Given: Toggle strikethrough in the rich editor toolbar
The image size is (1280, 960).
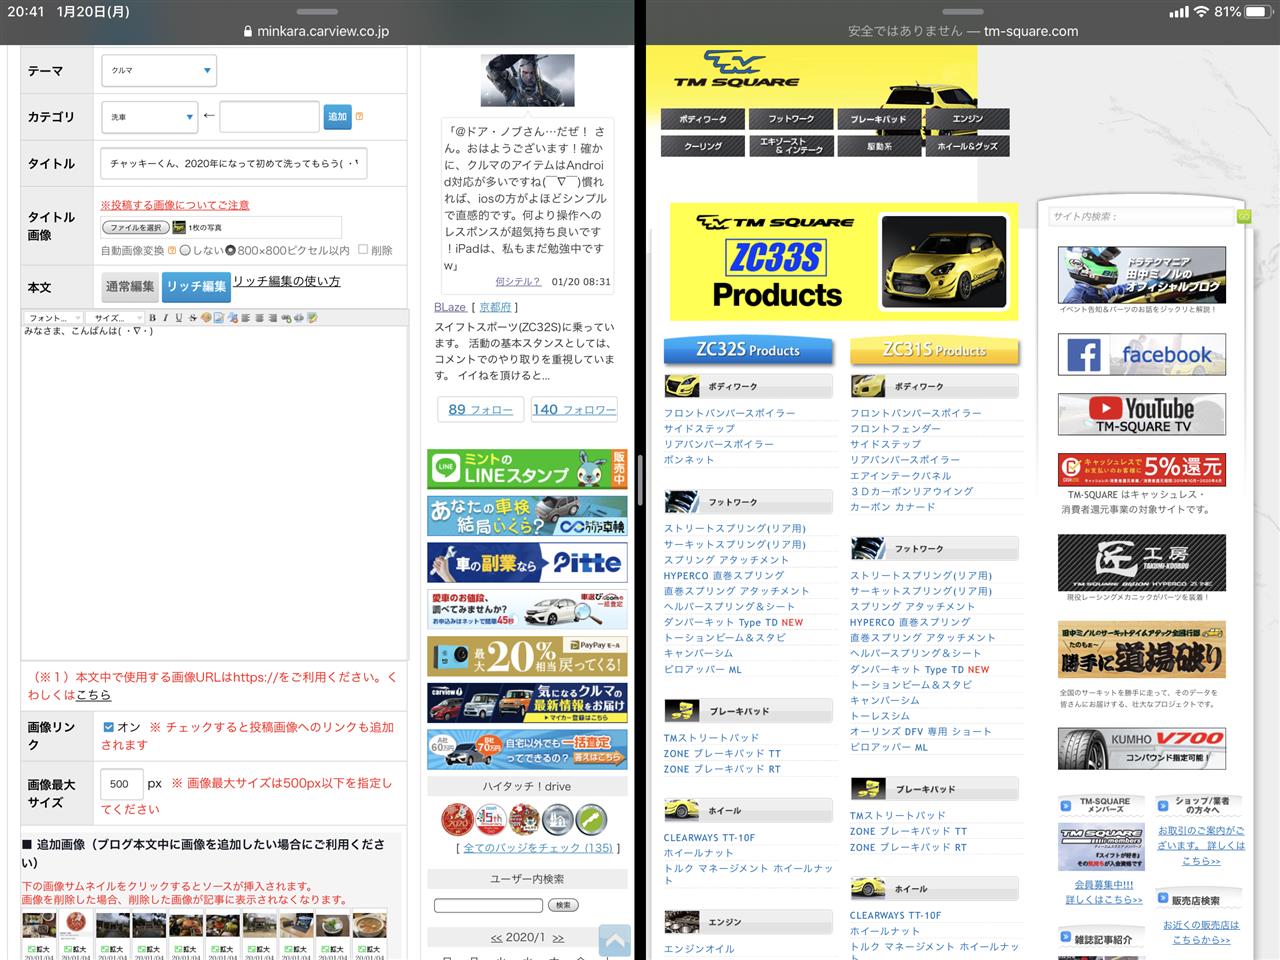Looking at the screenshot, I should point(192,318).
